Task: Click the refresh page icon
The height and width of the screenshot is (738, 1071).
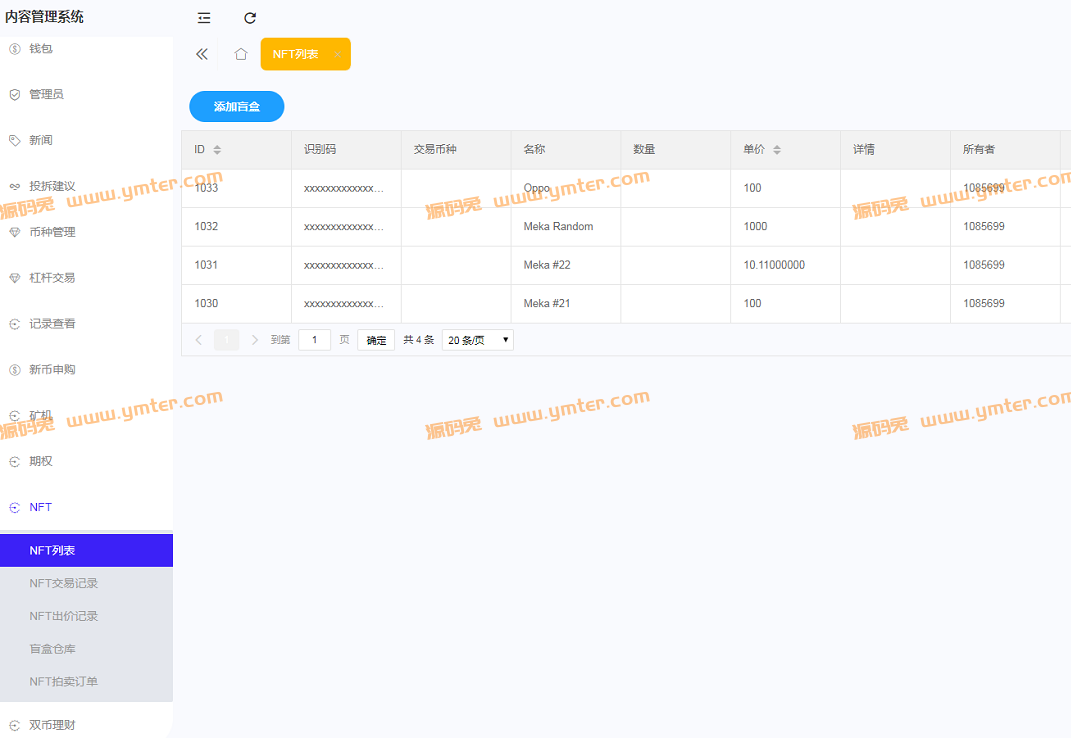Action: click(250, 18)
